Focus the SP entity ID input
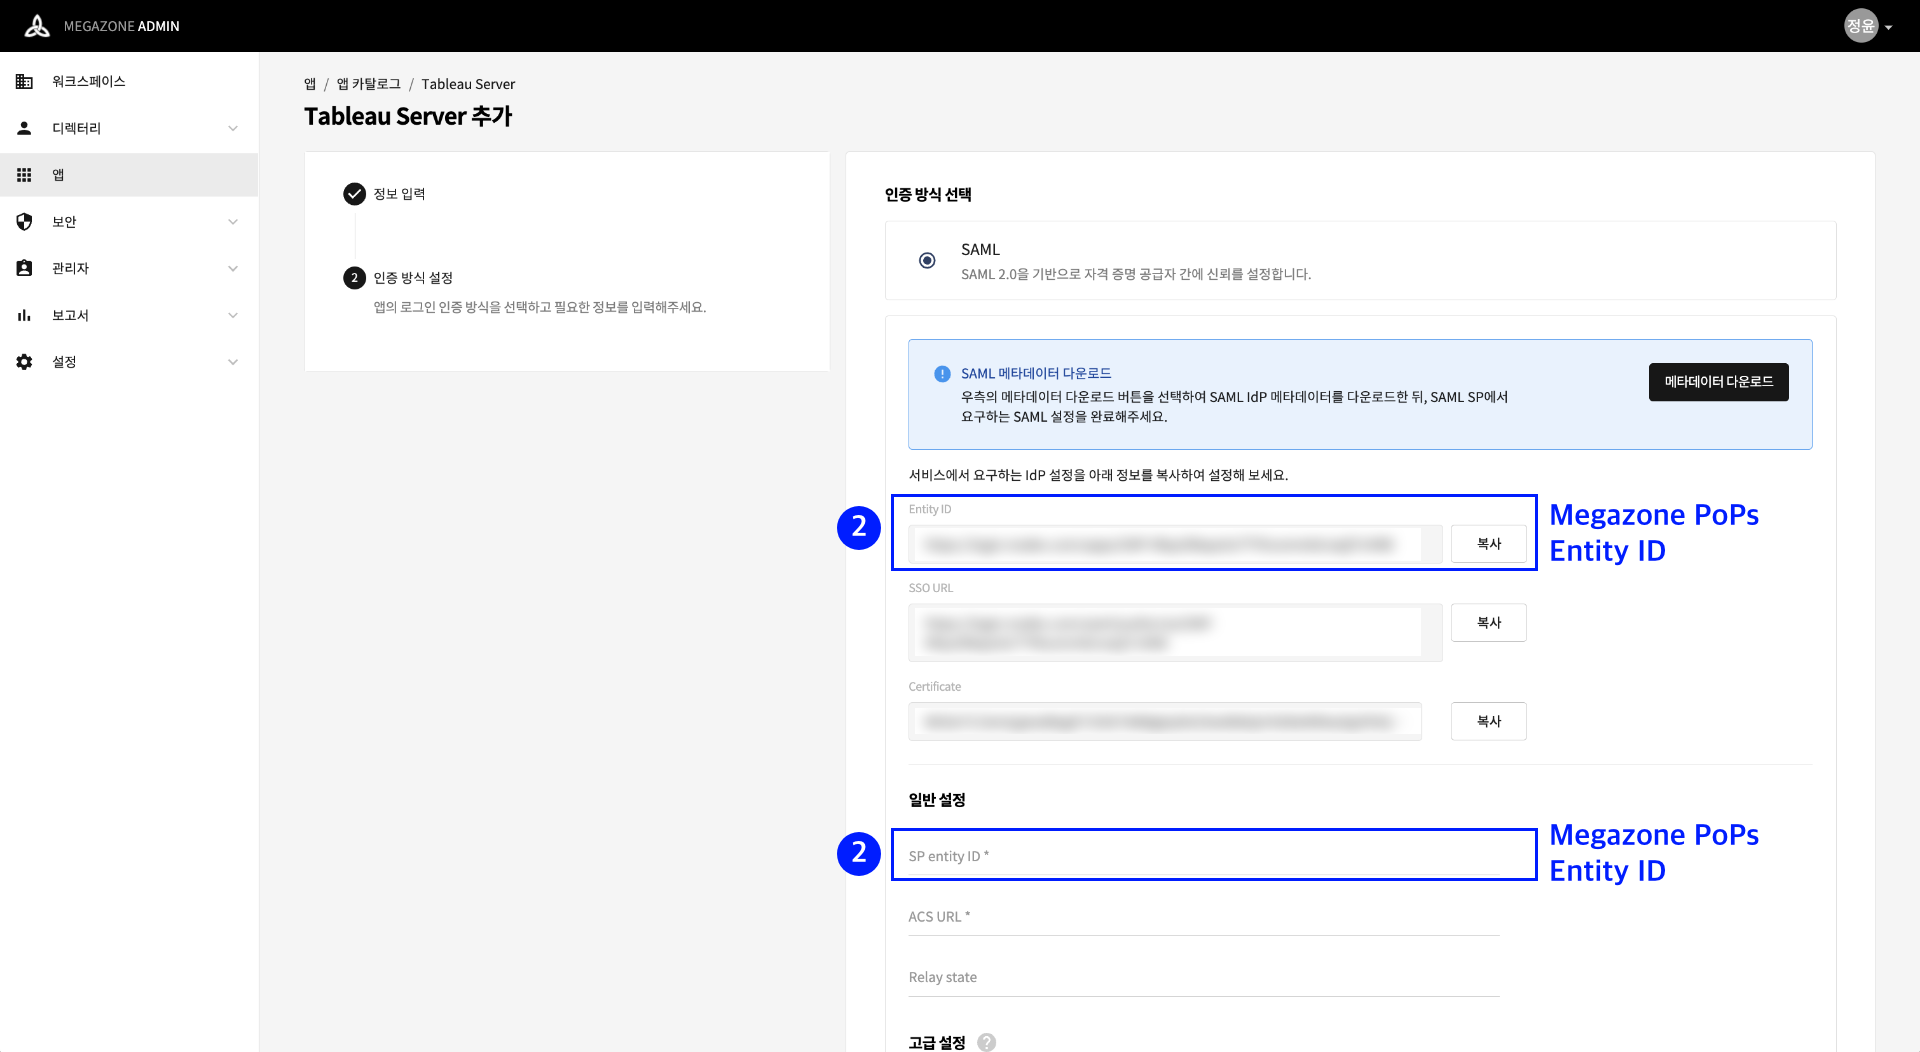Viewport: 1920px width, 1052px height. pos(1204,857)
